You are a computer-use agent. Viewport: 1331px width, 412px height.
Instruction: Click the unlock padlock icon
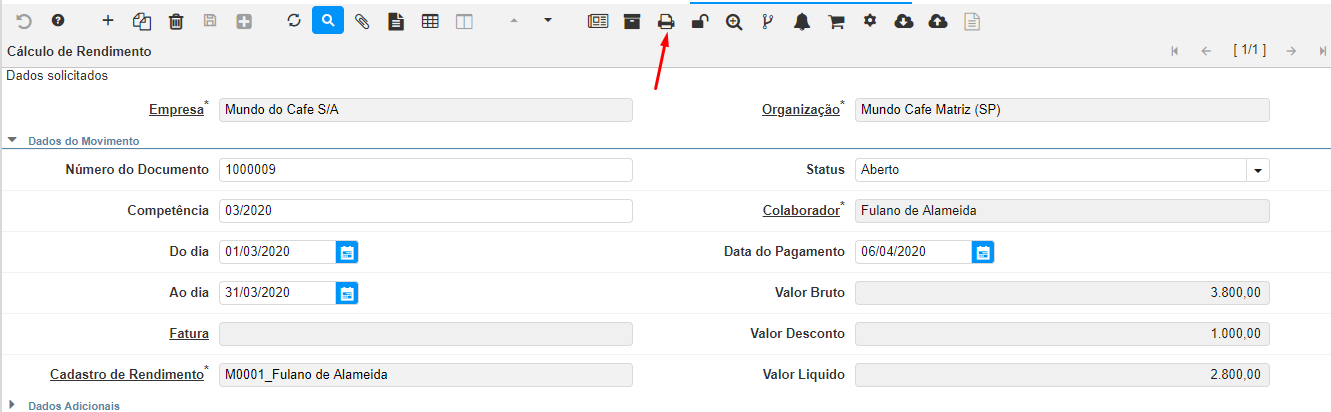click(x=700, y=20)
